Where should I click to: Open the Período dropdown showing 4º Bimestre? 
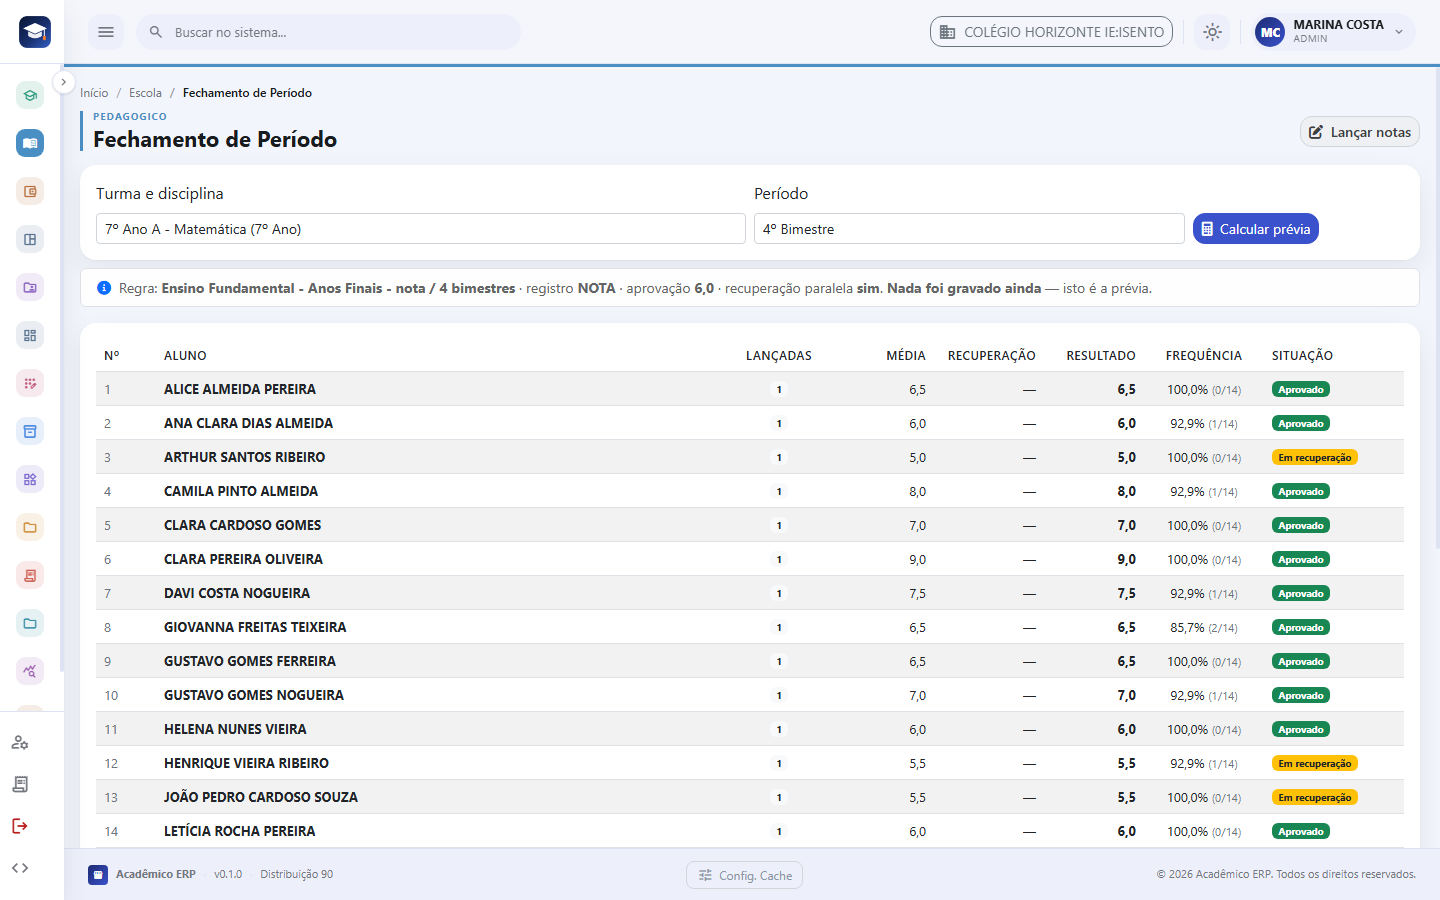point(969,229)
